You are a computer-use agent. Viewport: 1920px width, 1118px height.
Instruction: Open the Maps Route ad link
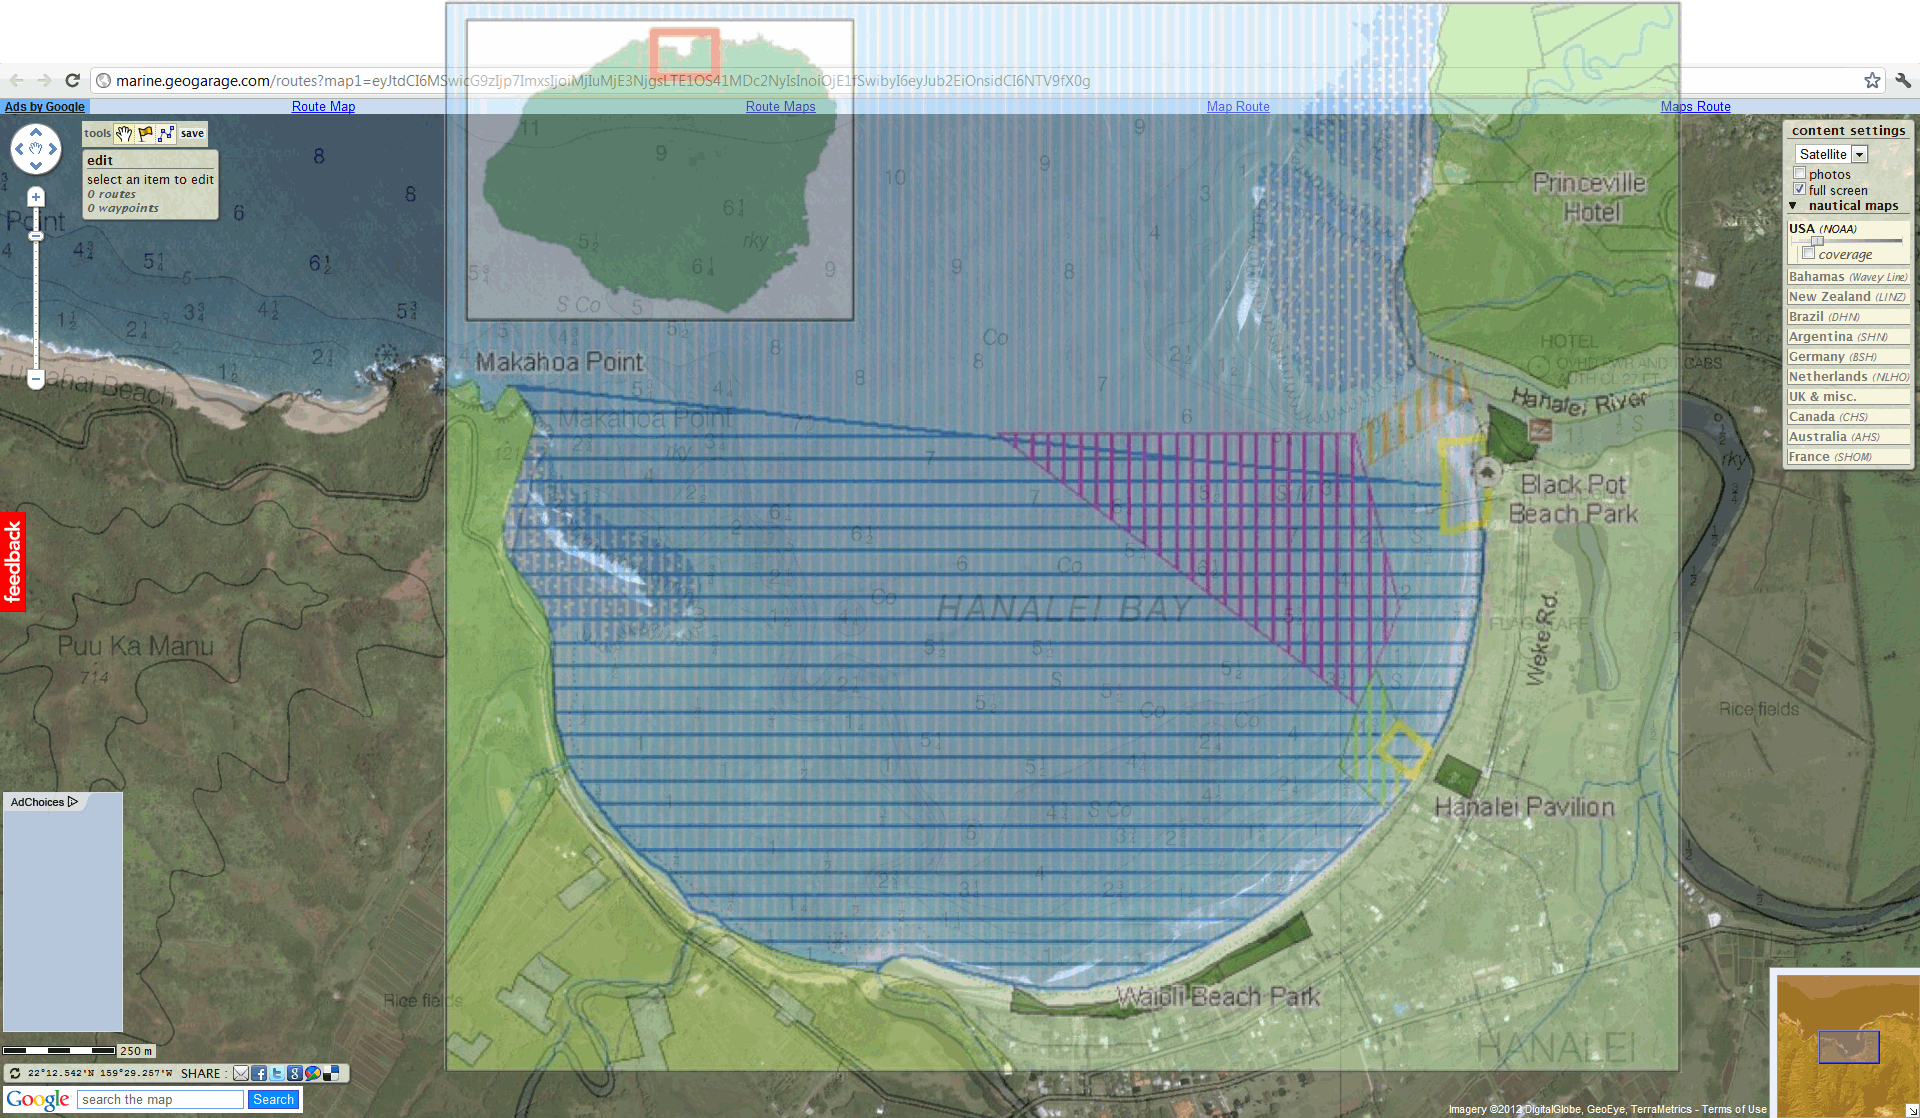(1695, 107)
